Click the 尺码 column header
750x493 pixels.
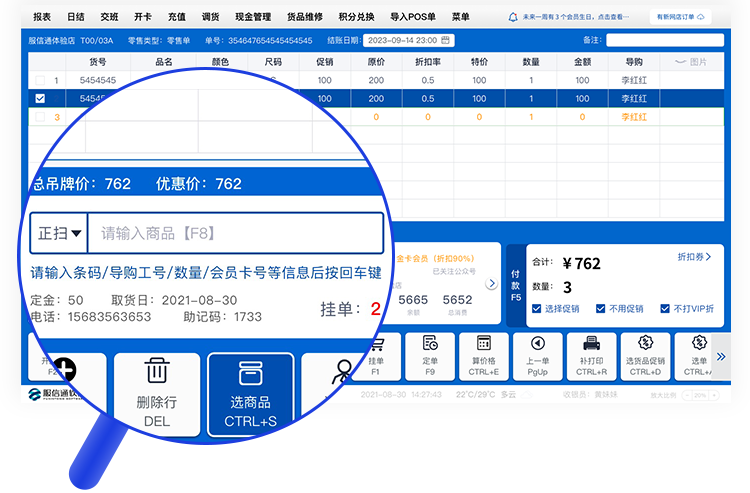(x=273, y=62)
